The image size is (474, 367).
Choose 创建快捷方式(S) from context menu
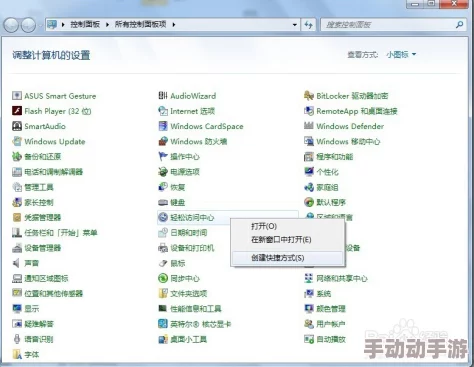pos(277,258)
